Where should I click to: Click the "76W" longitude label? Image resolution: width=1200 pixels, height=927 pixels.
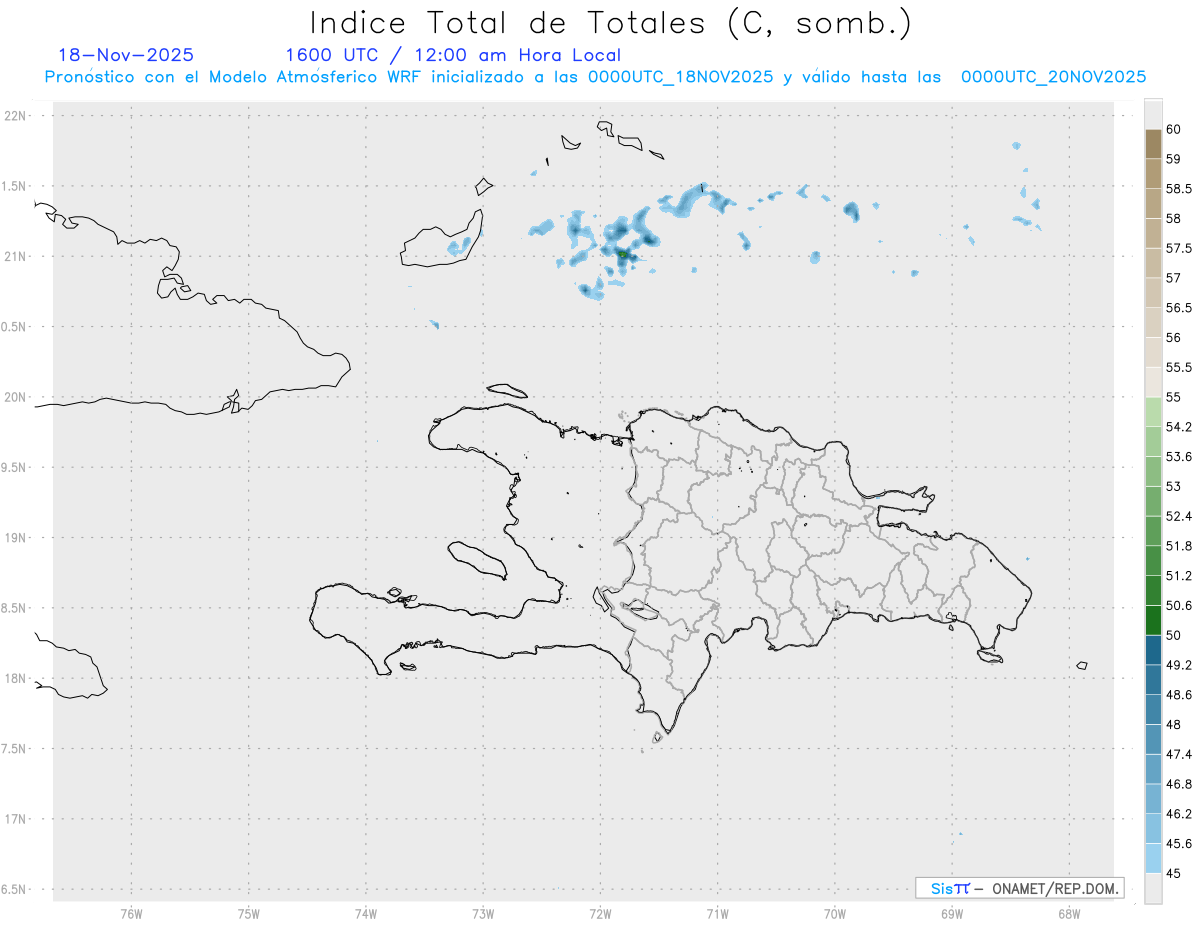point(131,913)
